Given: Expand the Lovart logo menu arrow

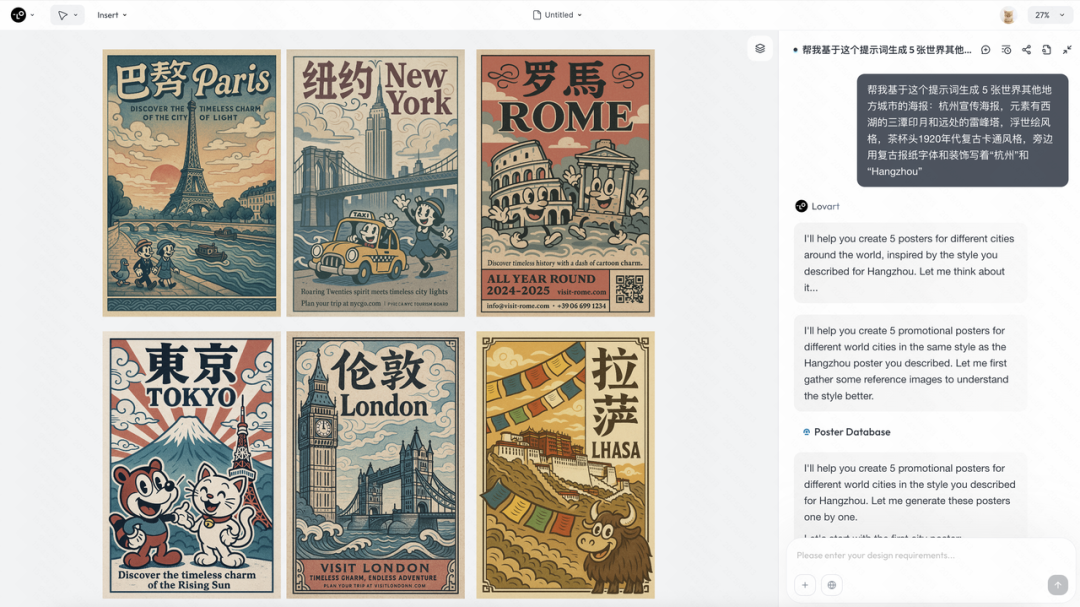Looking at the screenshot, I should click(x=32, y=15).
